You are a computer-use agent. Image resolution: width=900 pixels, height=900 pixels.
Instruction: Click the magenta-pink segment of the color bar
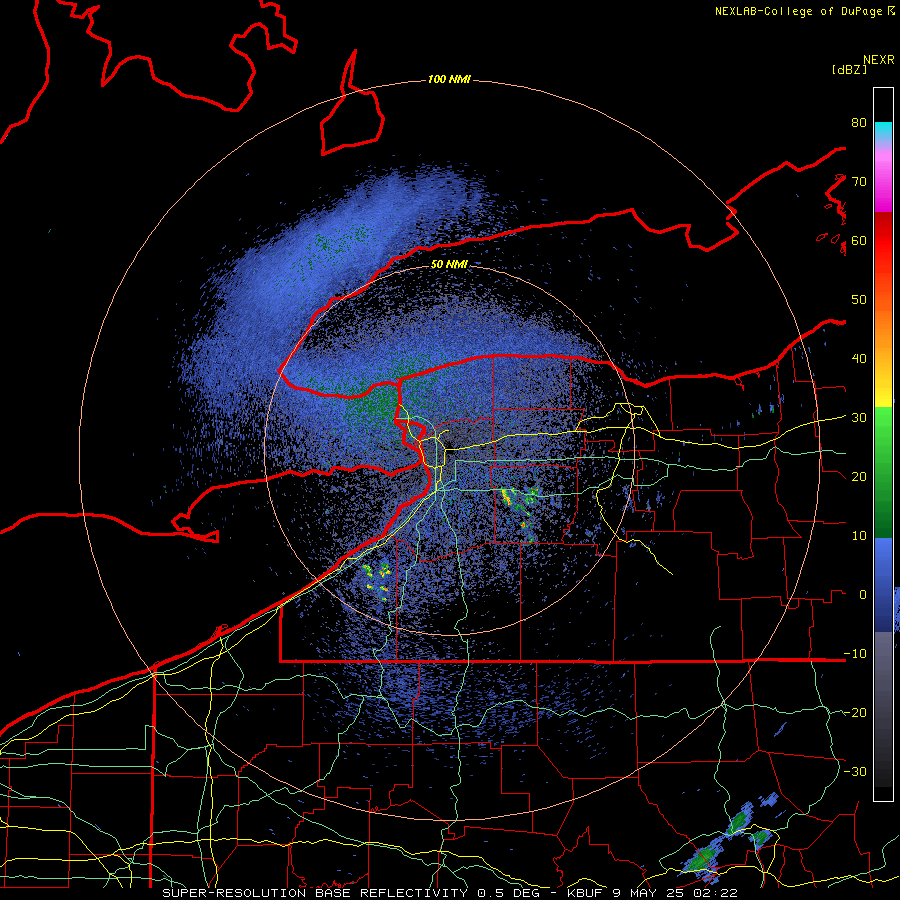[883, 177]
